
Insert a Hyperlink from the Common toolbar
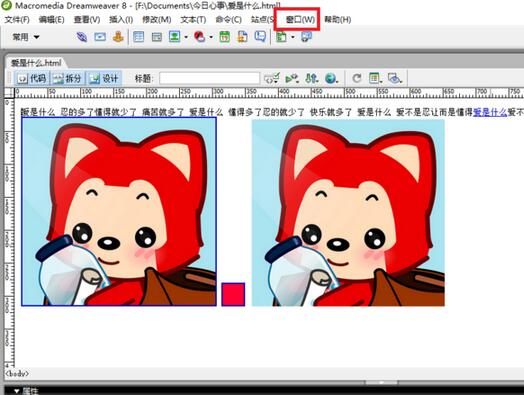click(x=82, y=37)
